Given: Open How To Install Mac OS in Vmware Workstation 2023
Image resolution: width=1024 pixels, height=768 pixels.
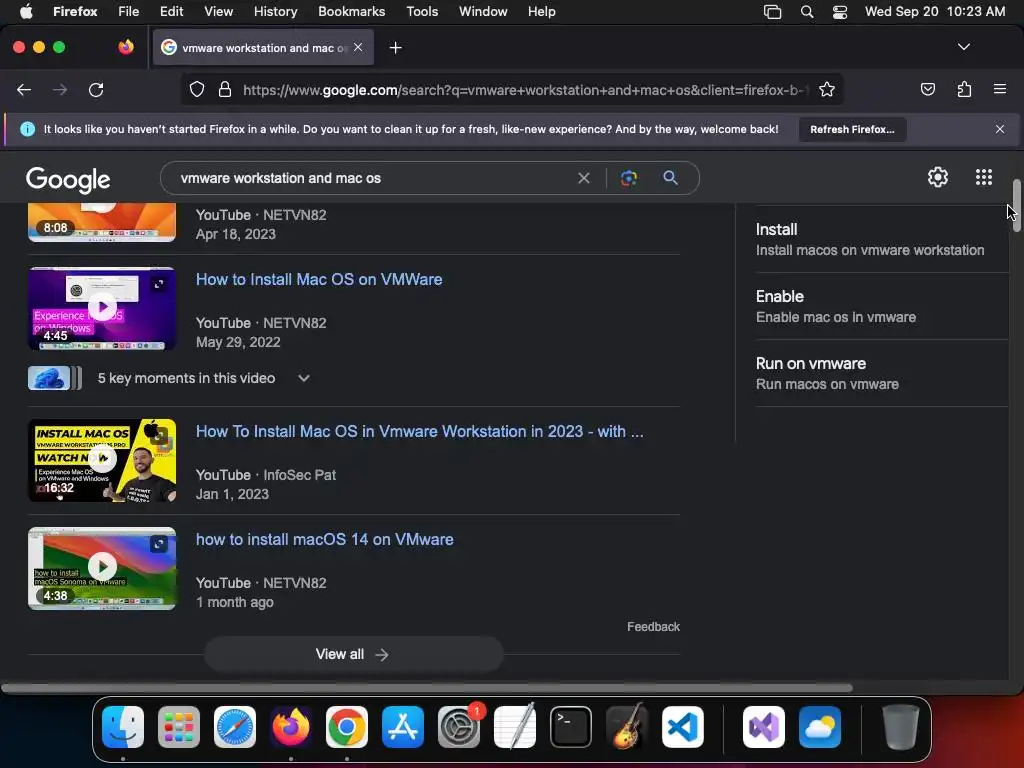Looking at the screenshot, I should [x=420, y=432].
